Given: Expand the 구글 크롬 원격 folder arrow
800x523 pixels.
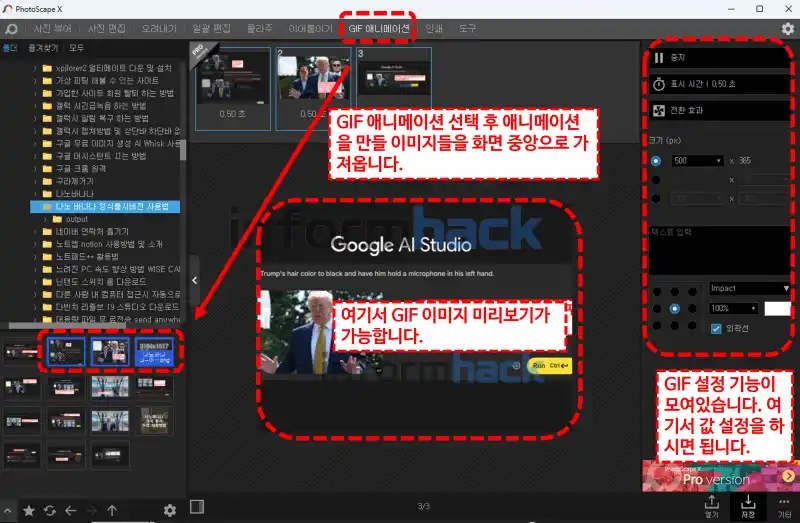Looking at the screenshot, I should pyautogui.click(x=35, y=169).
